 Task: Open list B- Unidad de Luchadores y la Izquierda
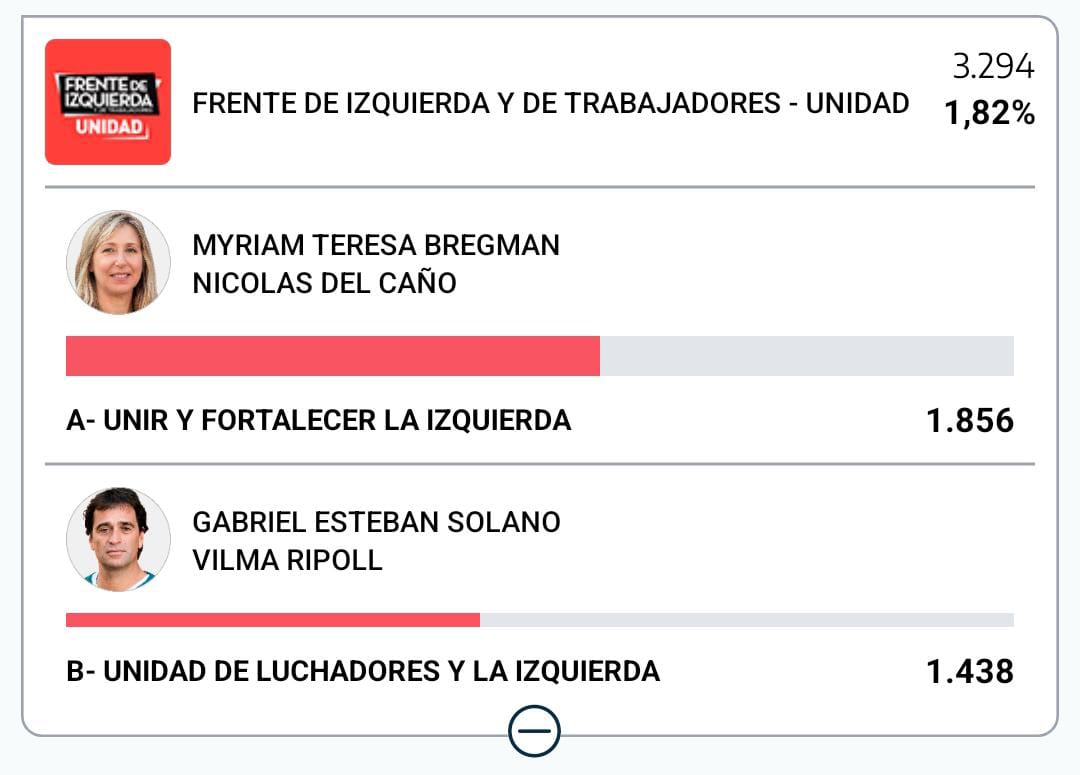(362, 671)
